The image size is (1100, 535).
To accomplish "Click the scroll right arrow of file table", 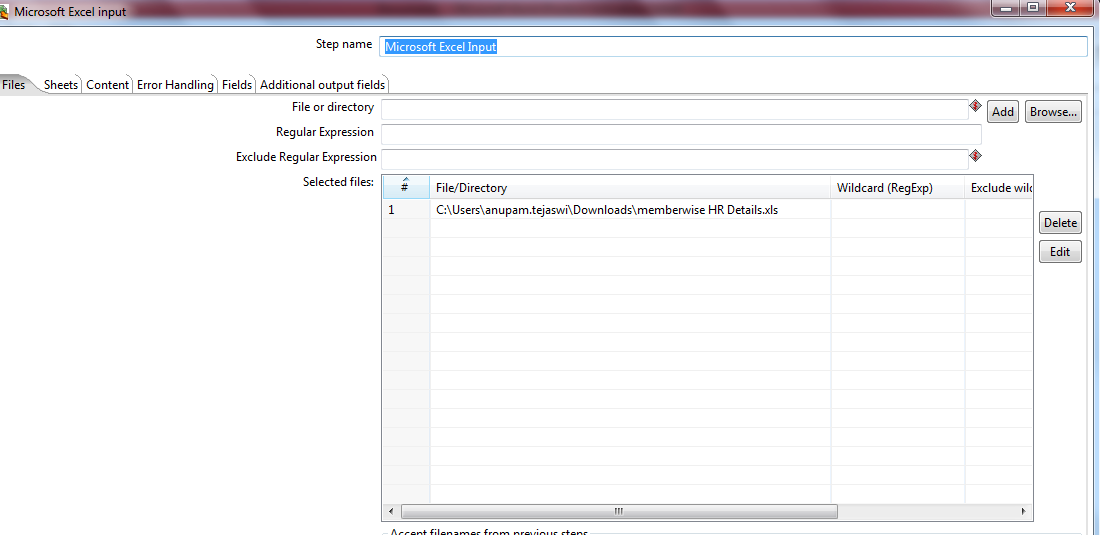I will pos(1024,512).
